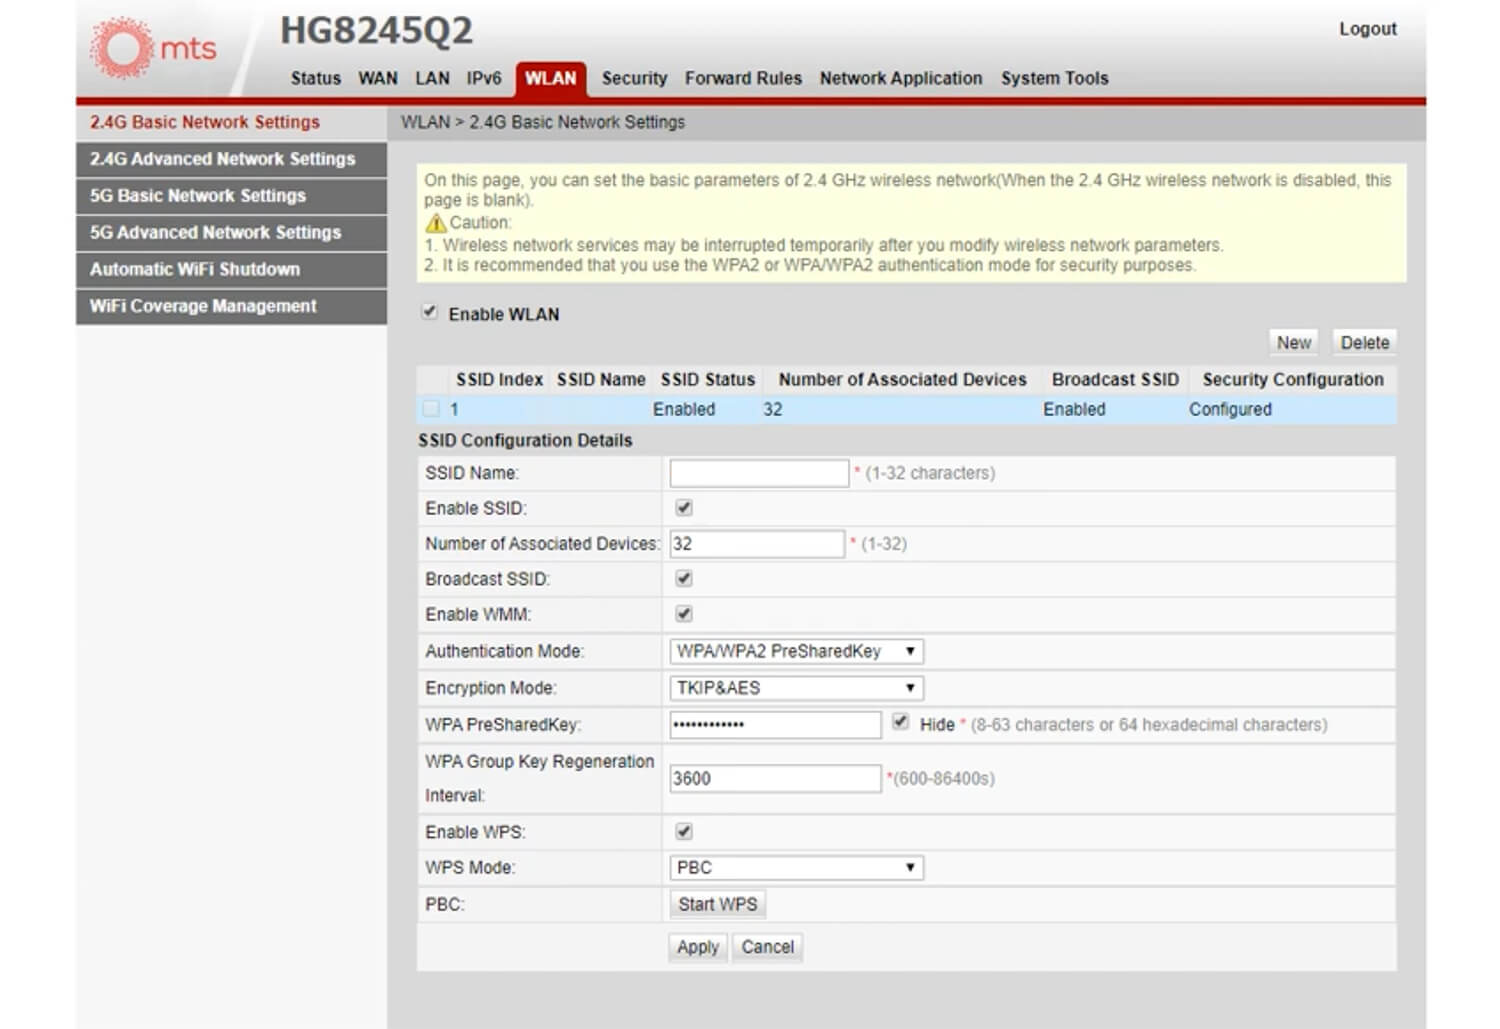Open the System Tools tab
The width and height of the screenshot is (1500, 1029).
pos(1054,78)
